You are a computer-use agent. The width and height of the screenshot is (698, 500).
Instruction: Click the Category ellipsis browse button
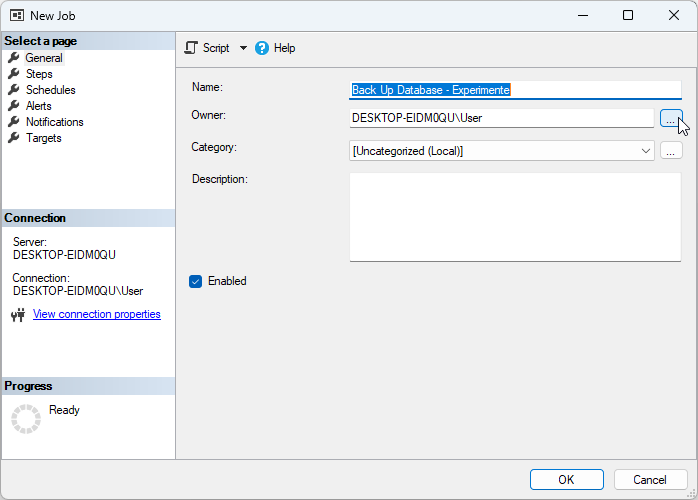pyautogui.click(x=670, y=151)
